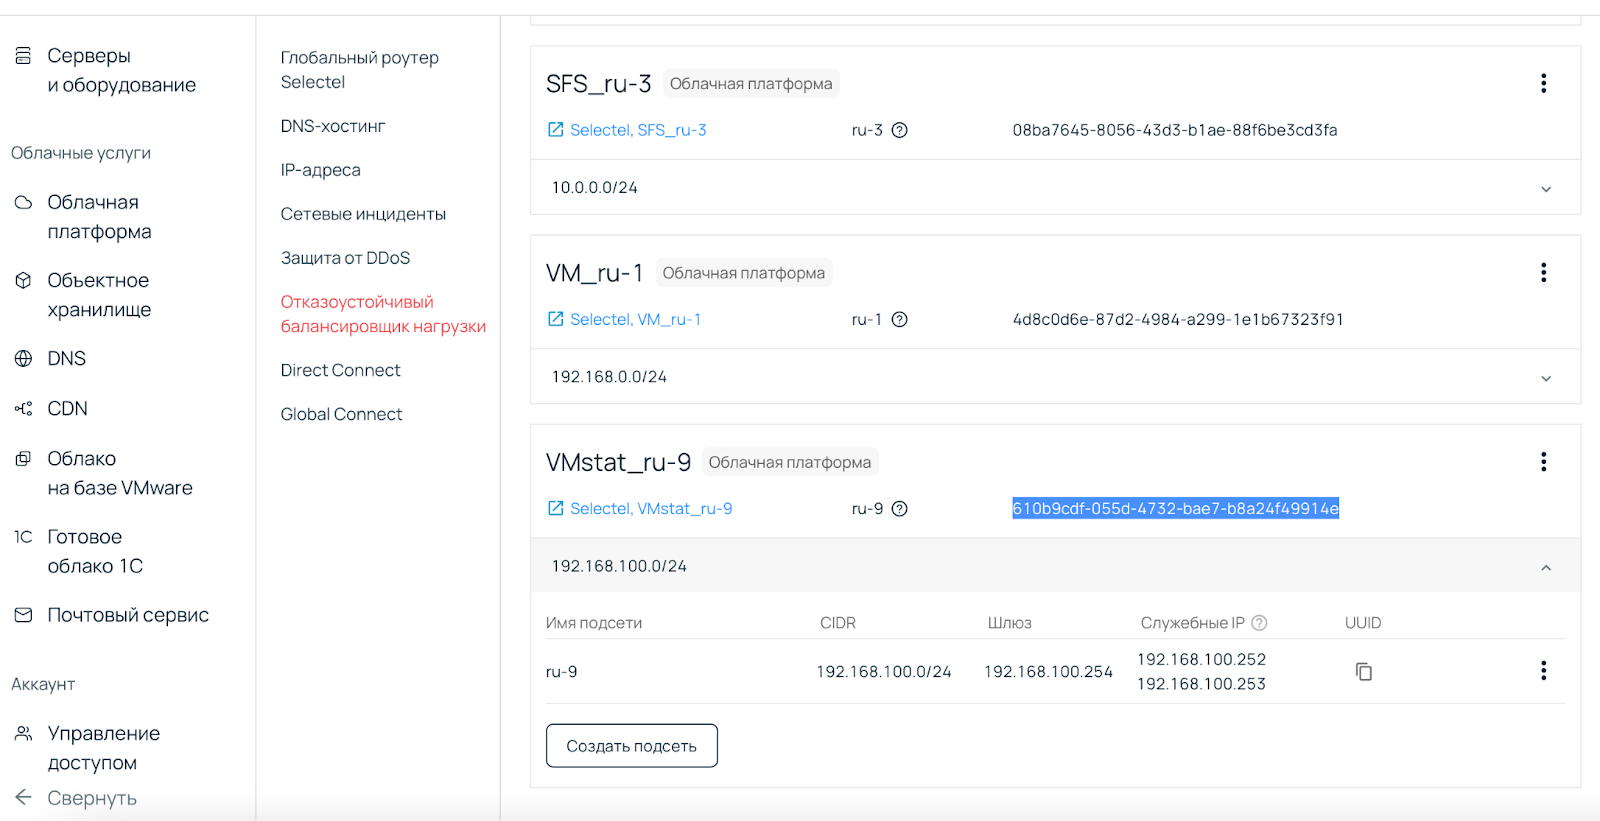The image size is (1600, 821).
Task: Expand the 10.0.0.0/24 subnet row
Action: (x=1055, y=188)
